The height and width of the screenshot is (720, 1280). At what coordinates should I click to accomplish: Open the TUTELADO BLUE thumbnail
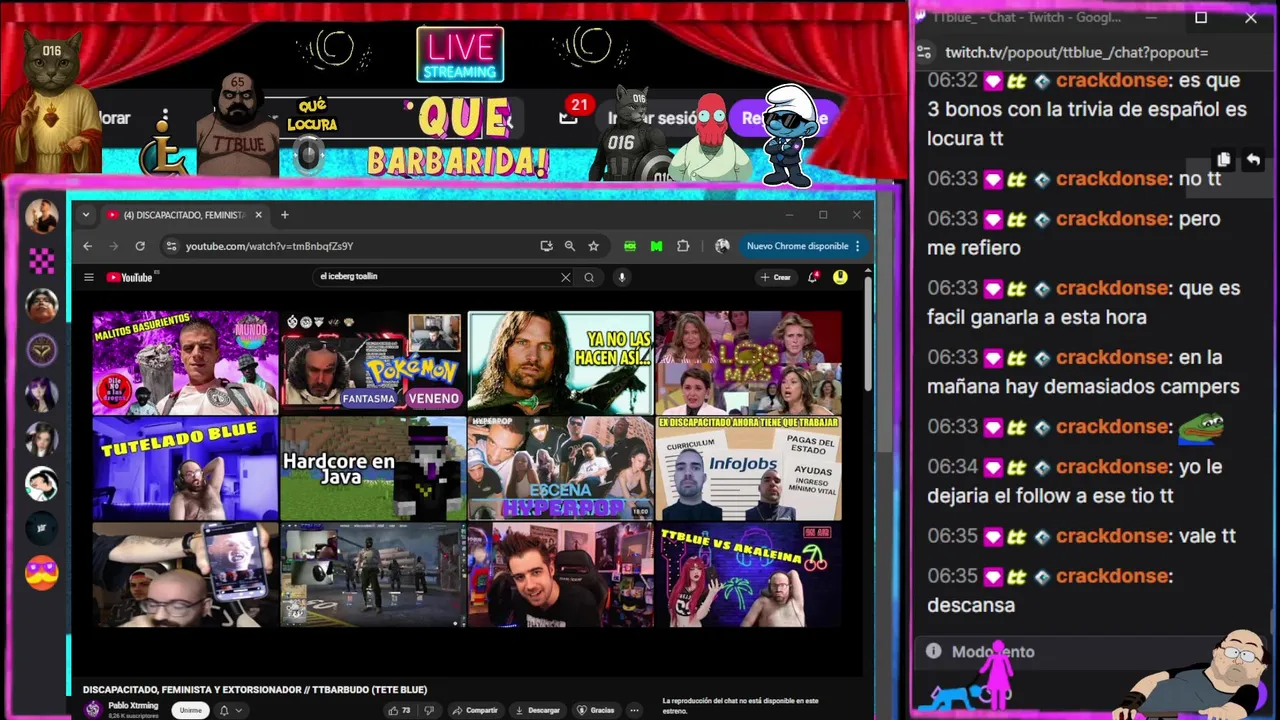185,469
